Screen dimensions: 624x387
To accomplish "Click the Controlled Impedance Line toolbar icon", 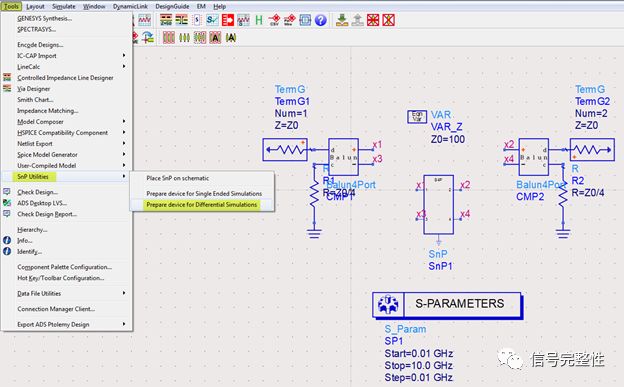I will pos(166,20).
